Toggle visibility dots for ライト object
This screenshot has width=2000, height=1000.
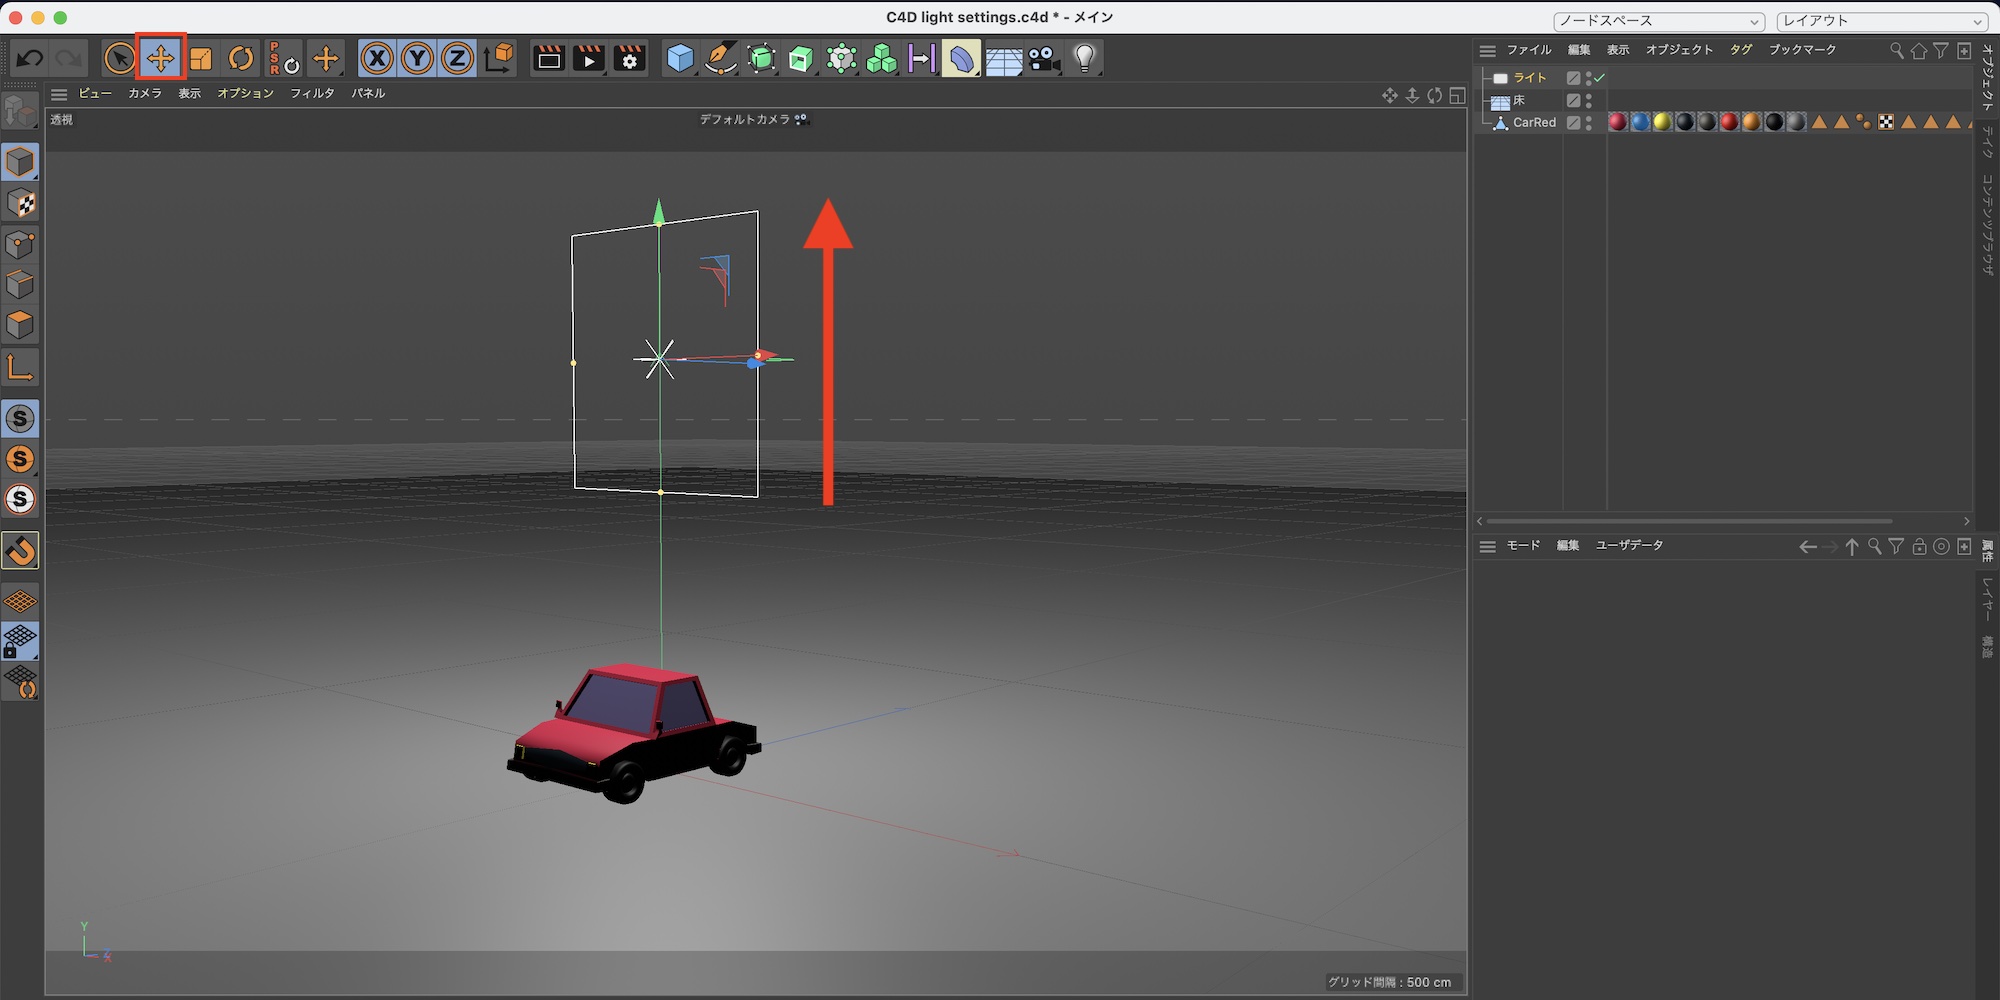click(x=1588, y=78)
